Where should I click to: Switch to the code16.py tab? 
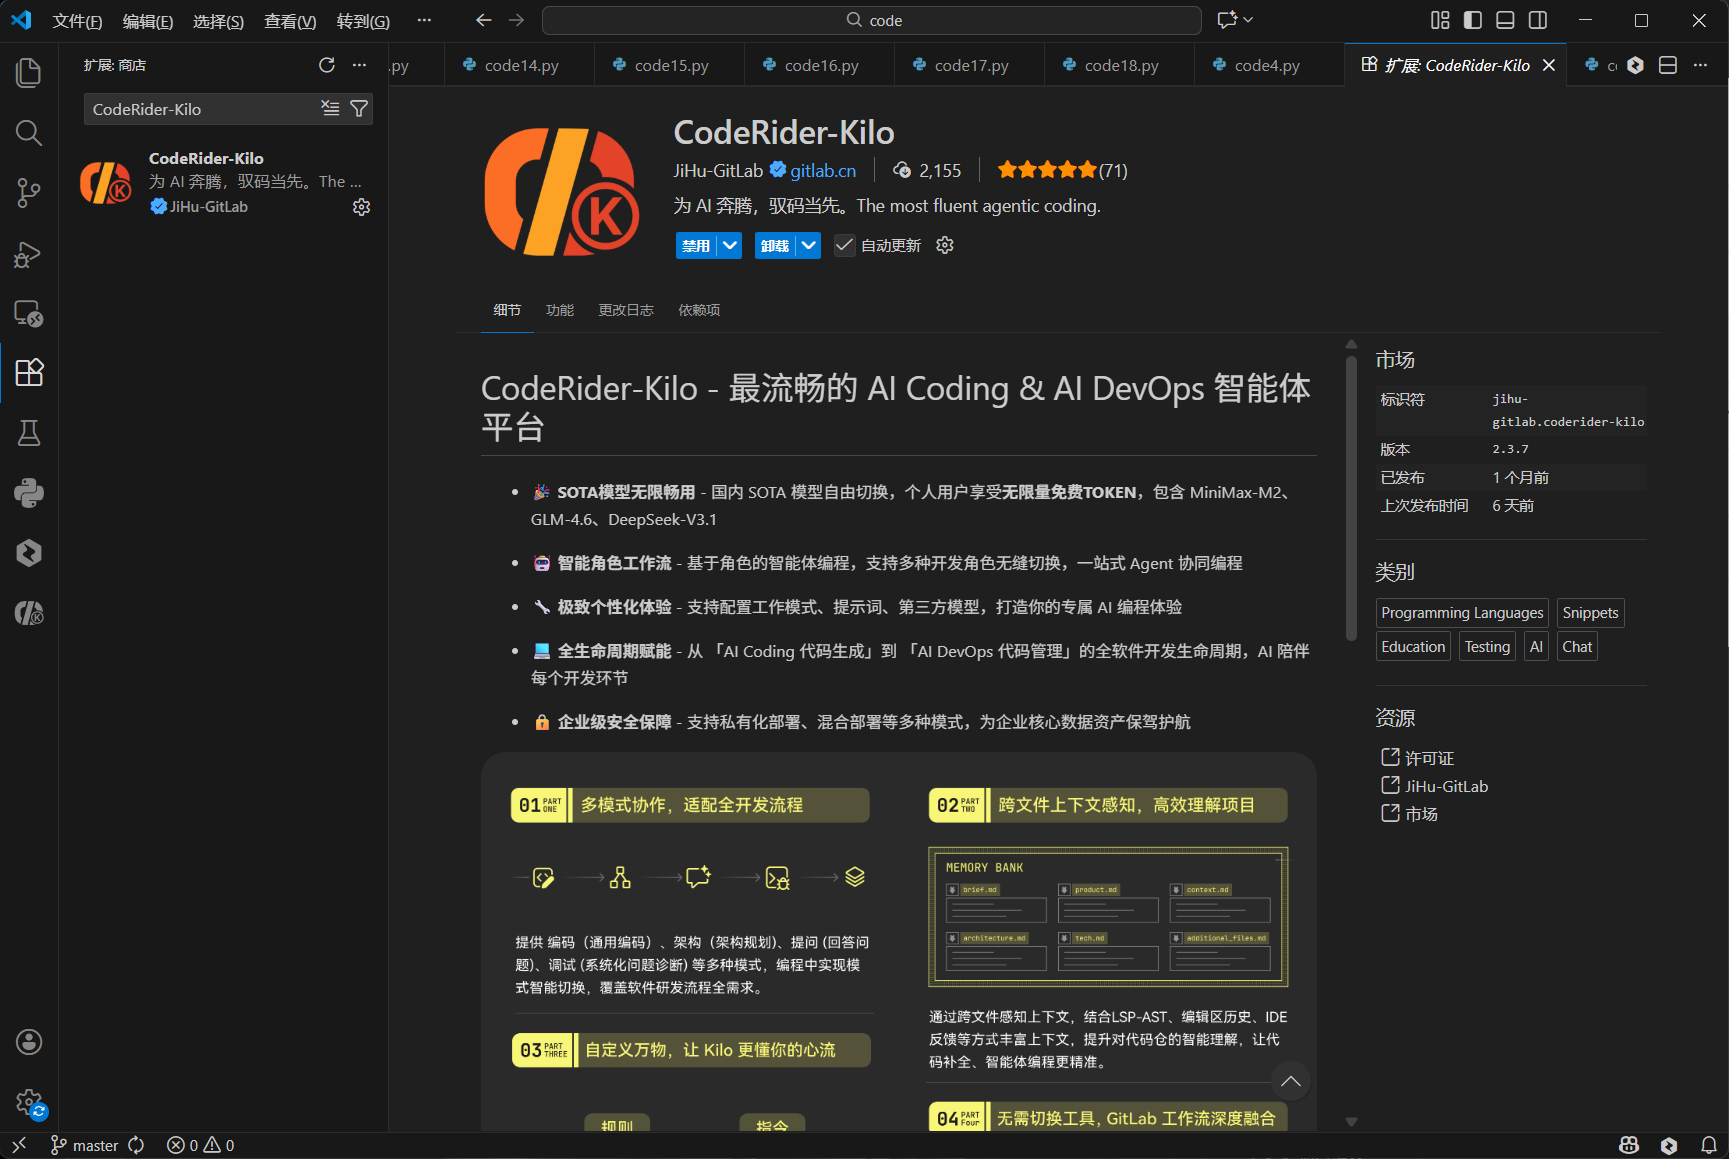[820, 65]
